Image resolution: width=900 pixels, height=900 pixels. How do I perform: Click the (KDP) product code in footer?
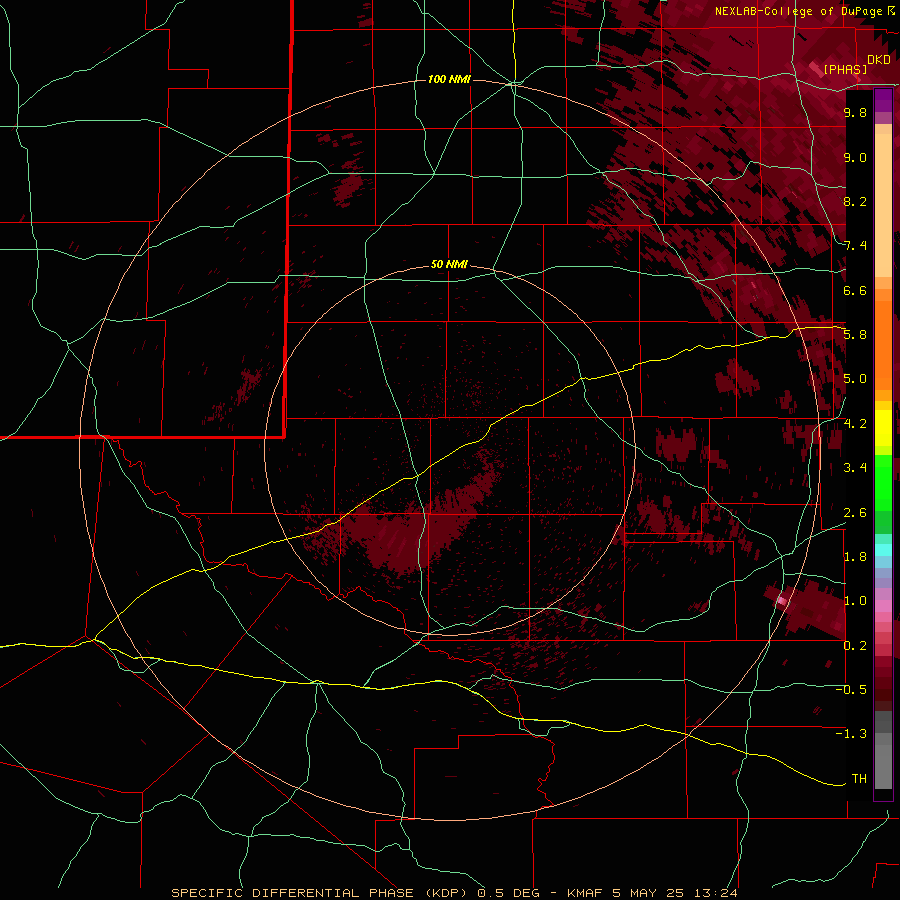[444, 893]
